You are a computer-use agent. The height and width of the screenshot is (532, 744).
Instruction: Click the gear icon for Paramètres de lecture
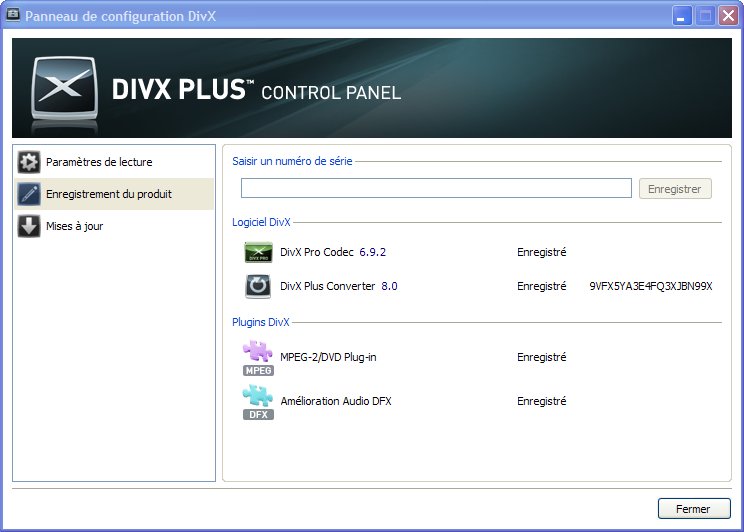pos(29,162)
